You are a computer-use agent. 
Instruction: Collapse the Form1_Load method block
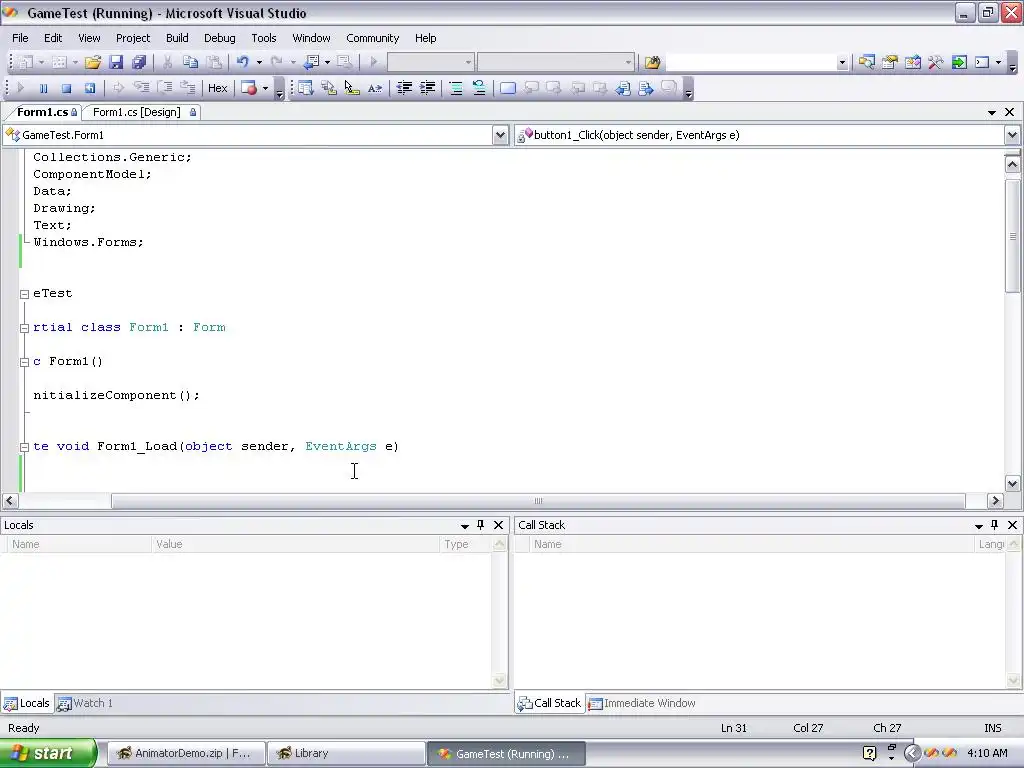coord(24,447)
